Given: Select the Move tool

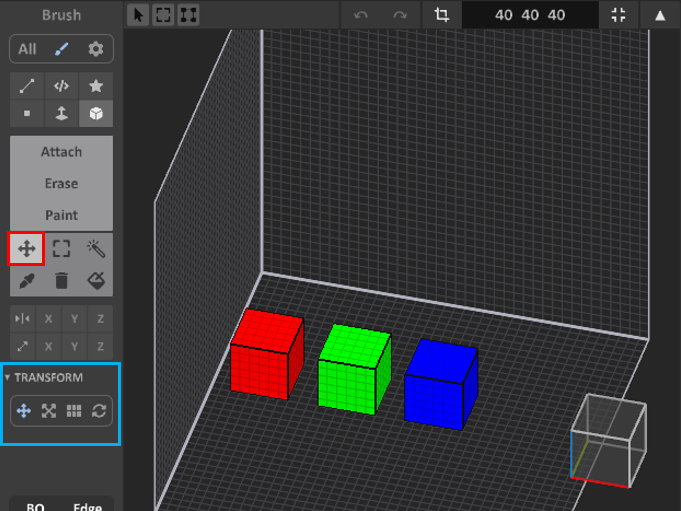Looking at the screenshot, I should [x=26, y=249].
